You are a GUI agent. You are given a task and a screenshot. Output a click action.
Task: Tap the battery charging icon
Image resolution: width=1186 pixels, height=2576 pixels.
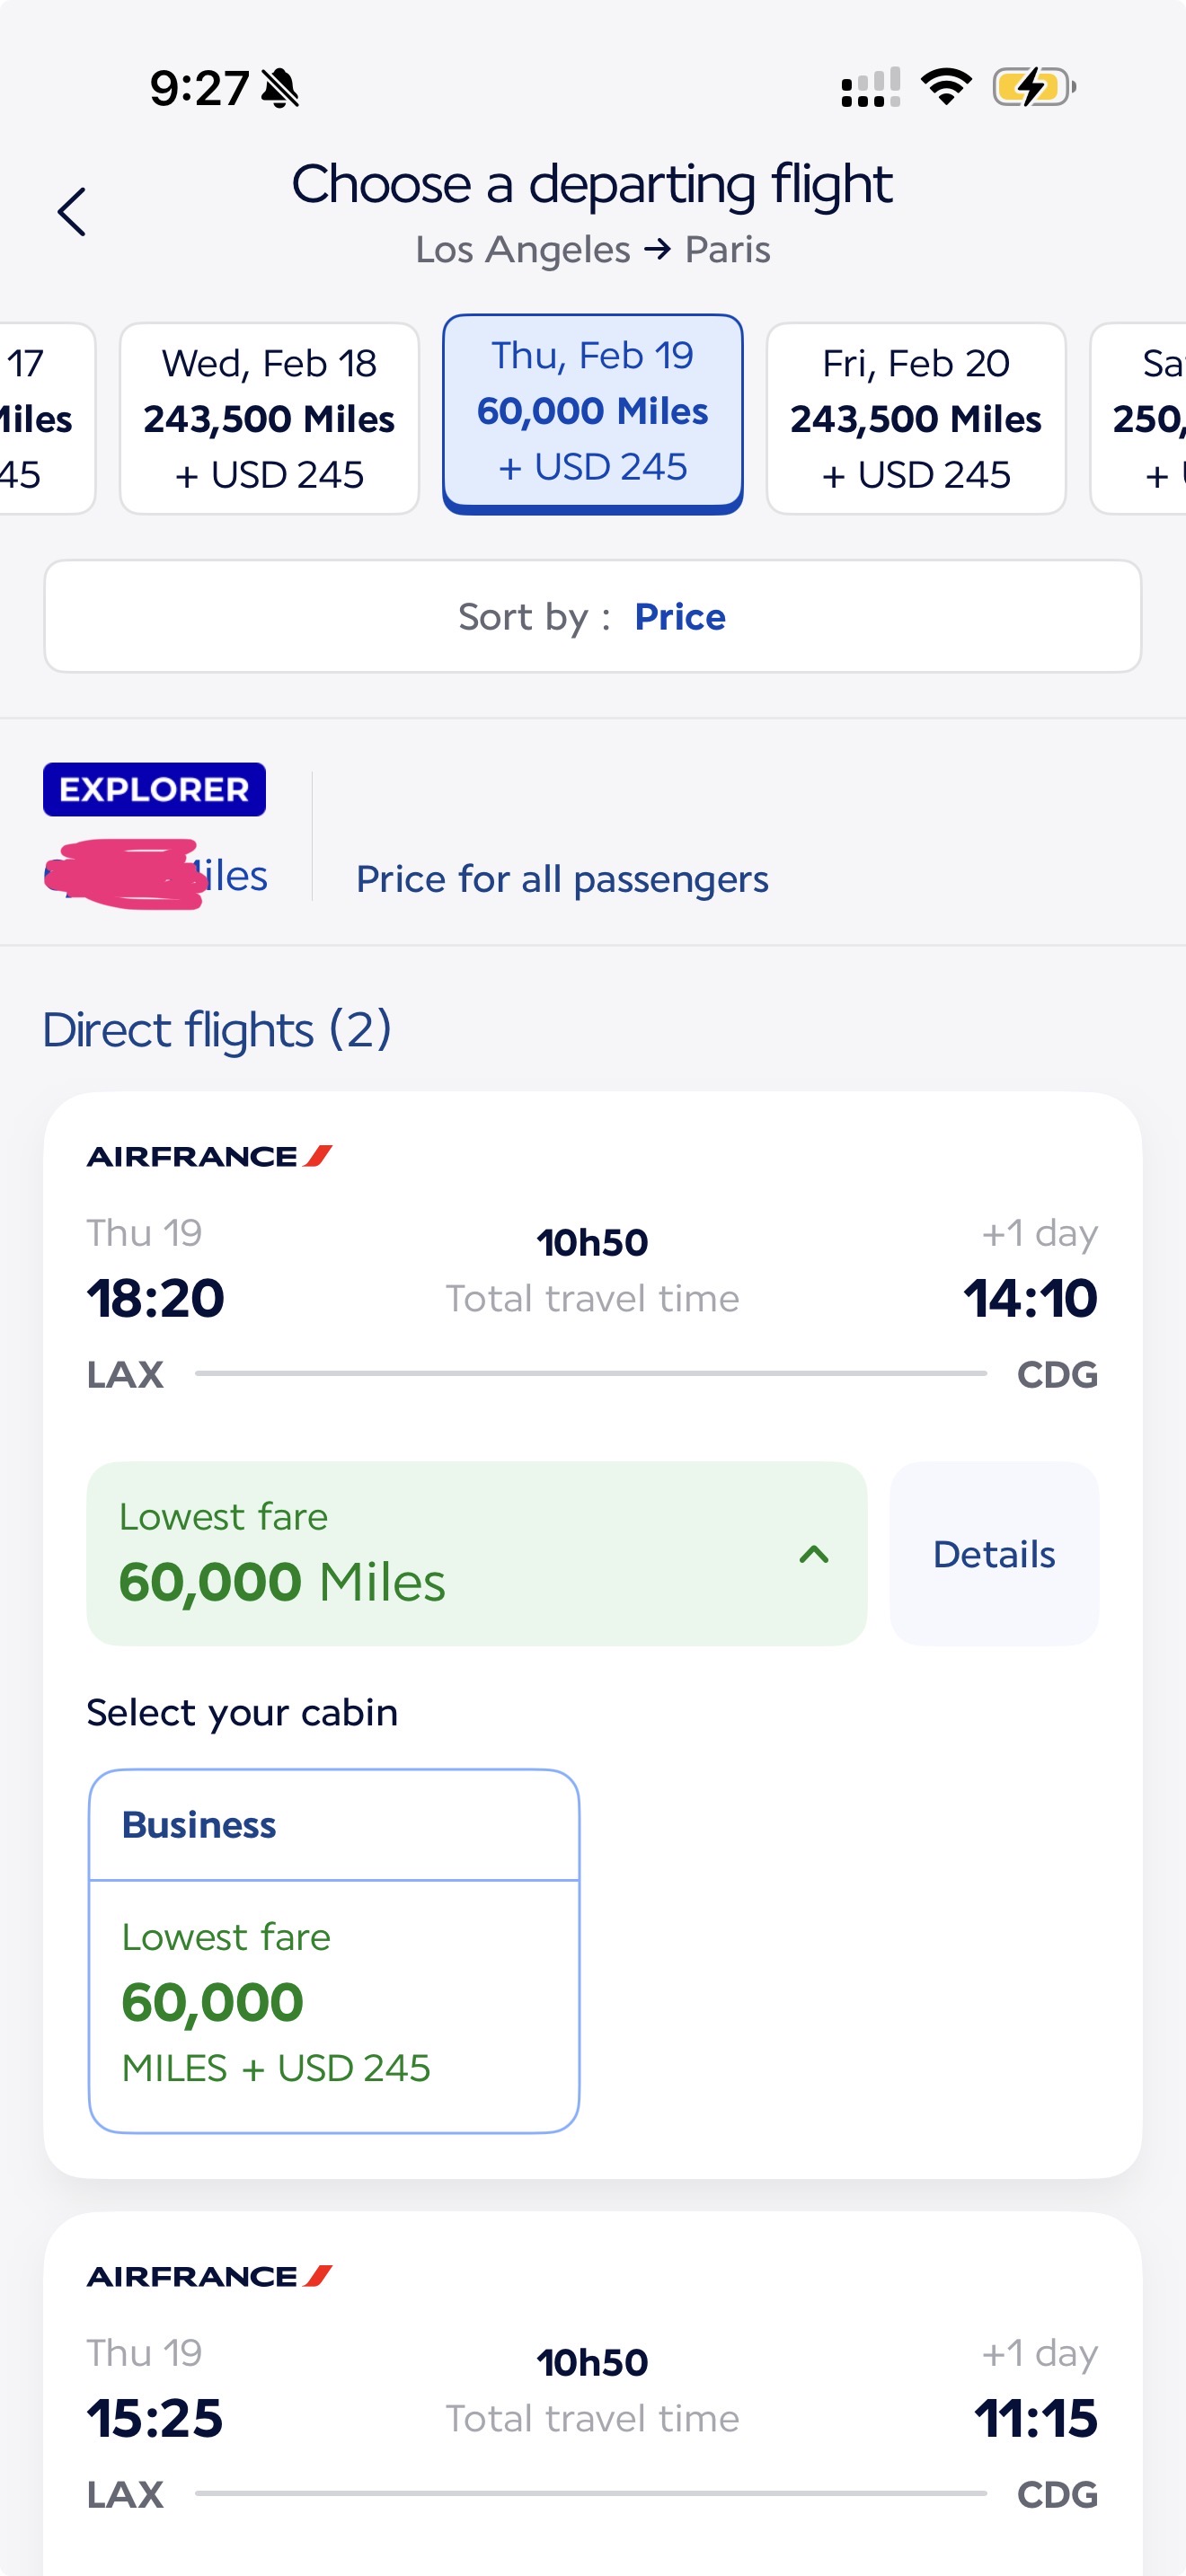1033,87
